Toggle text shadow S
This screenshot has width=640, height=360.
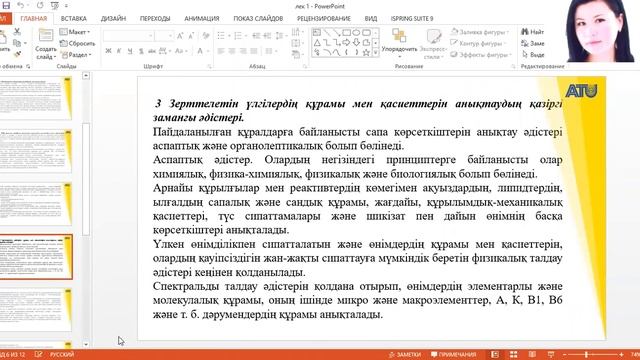pyautogui.click(x=141, y=51)
